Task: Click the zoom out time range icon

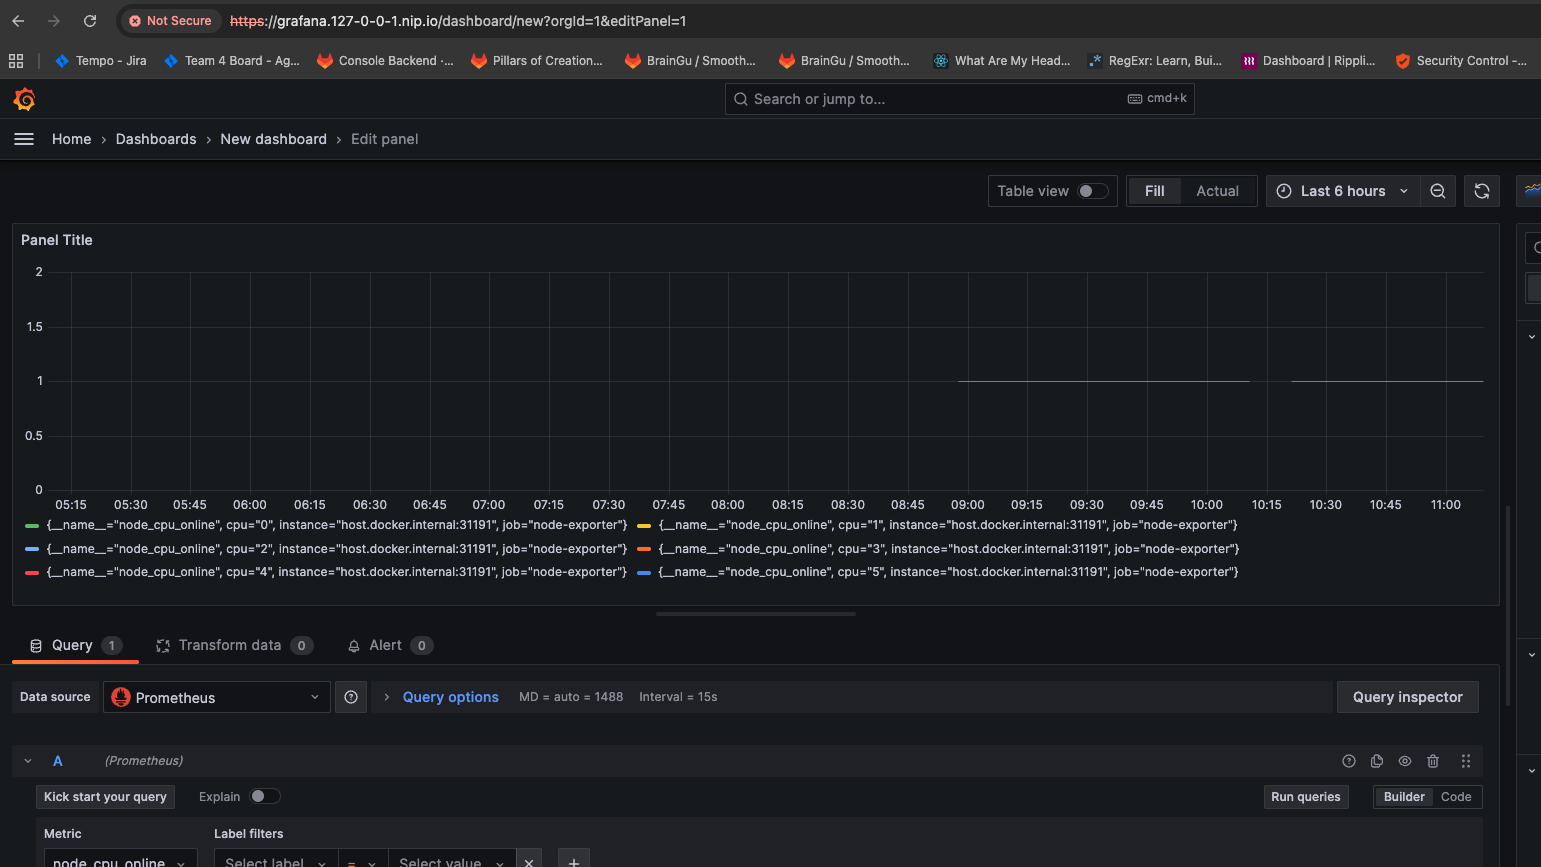Action: click(x=1438, y=191)
